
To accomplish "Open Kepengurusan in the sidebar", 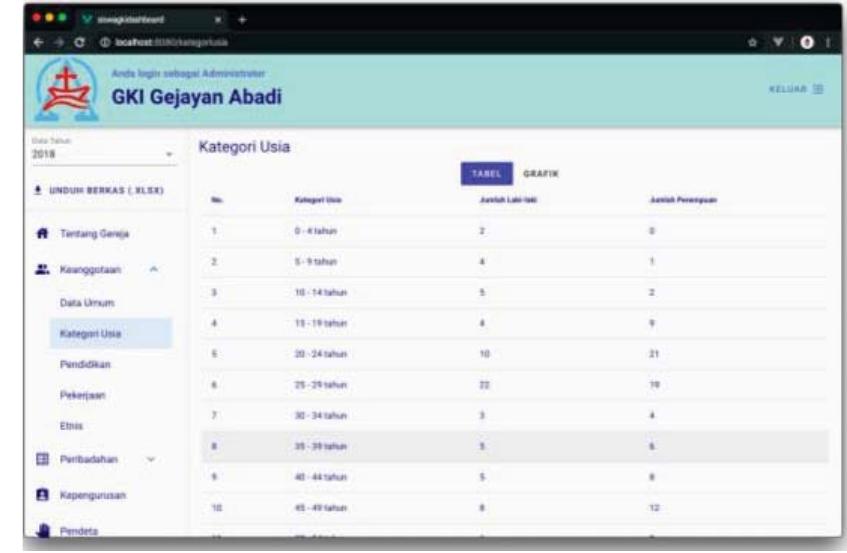I will [x=93, y=495].
